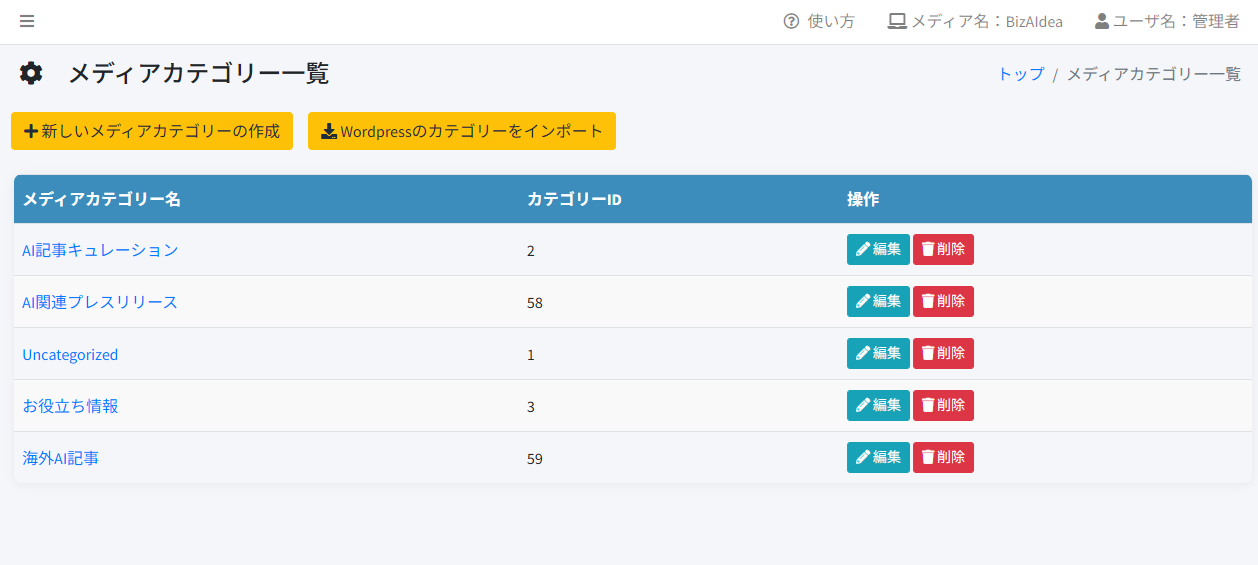Go to トップ via breadcrumb
The image size is (1258, 565).
click(1020, 74)
